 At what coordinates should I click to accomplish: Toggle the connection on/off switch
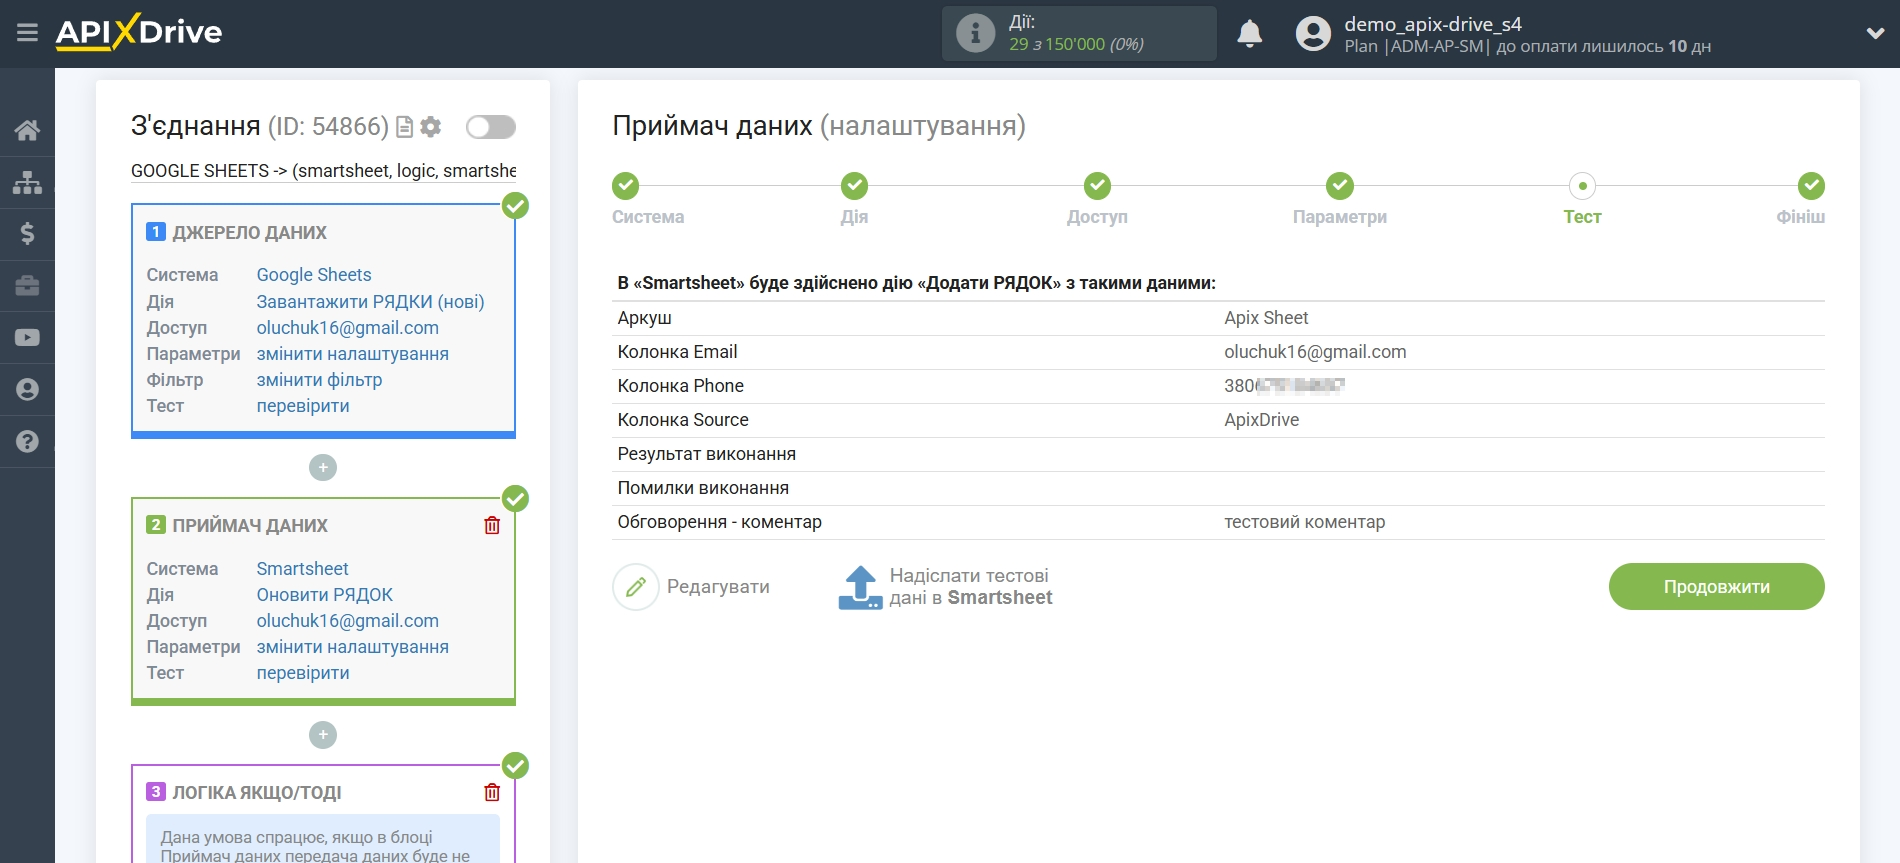[x=491, y=127]
